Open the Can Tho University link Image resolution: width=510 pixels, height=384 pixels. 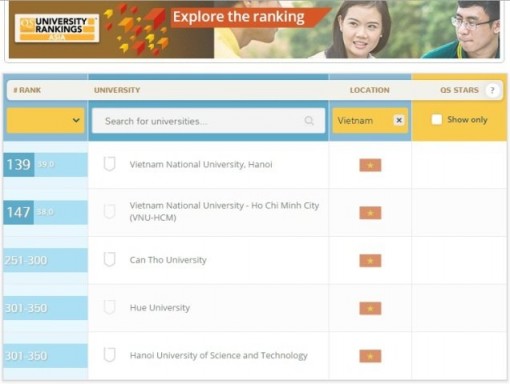click(168, 260)
